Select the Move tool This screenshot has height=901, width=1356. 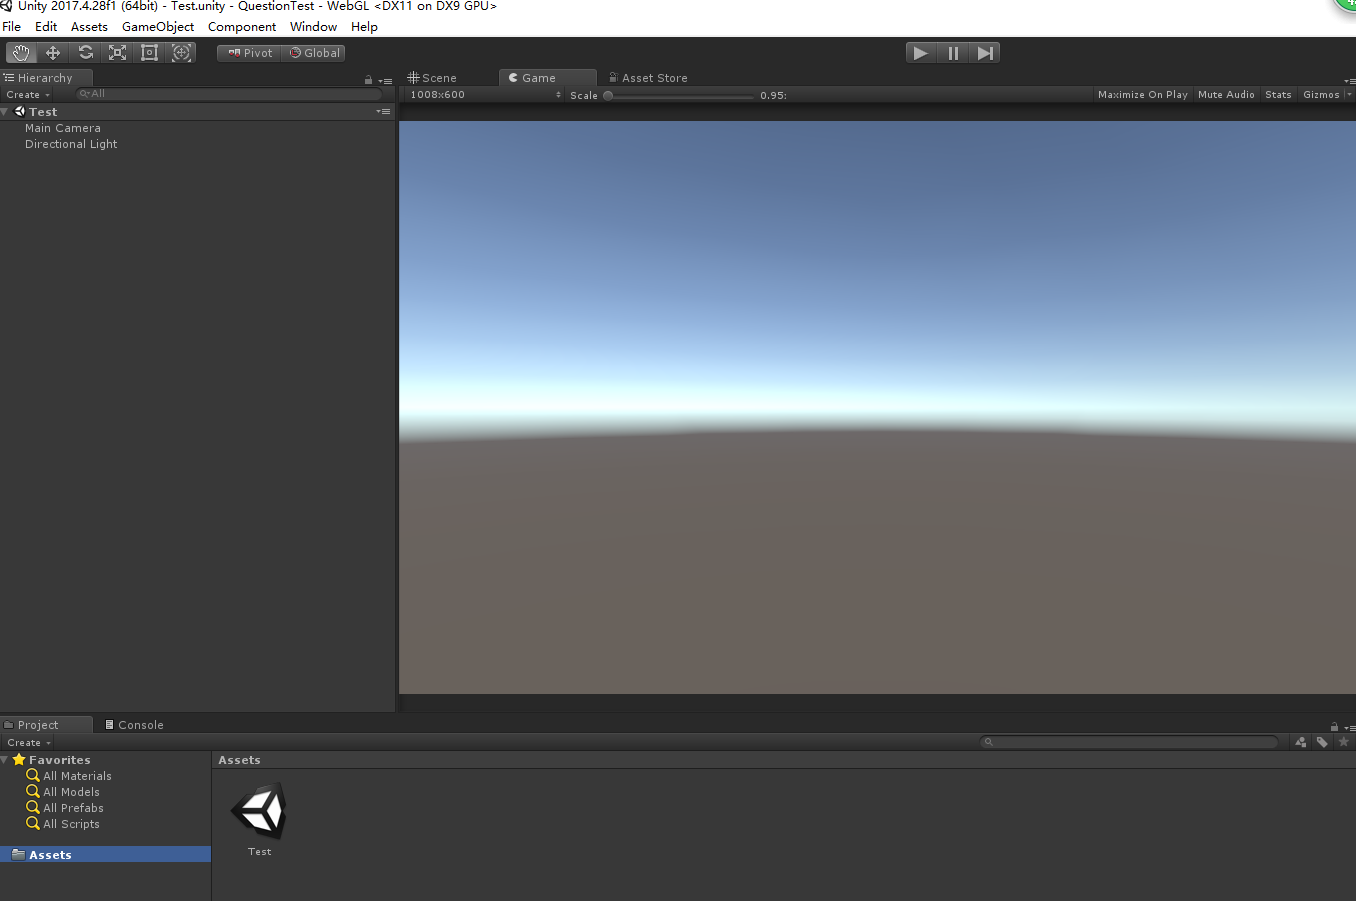click(52, 52)
